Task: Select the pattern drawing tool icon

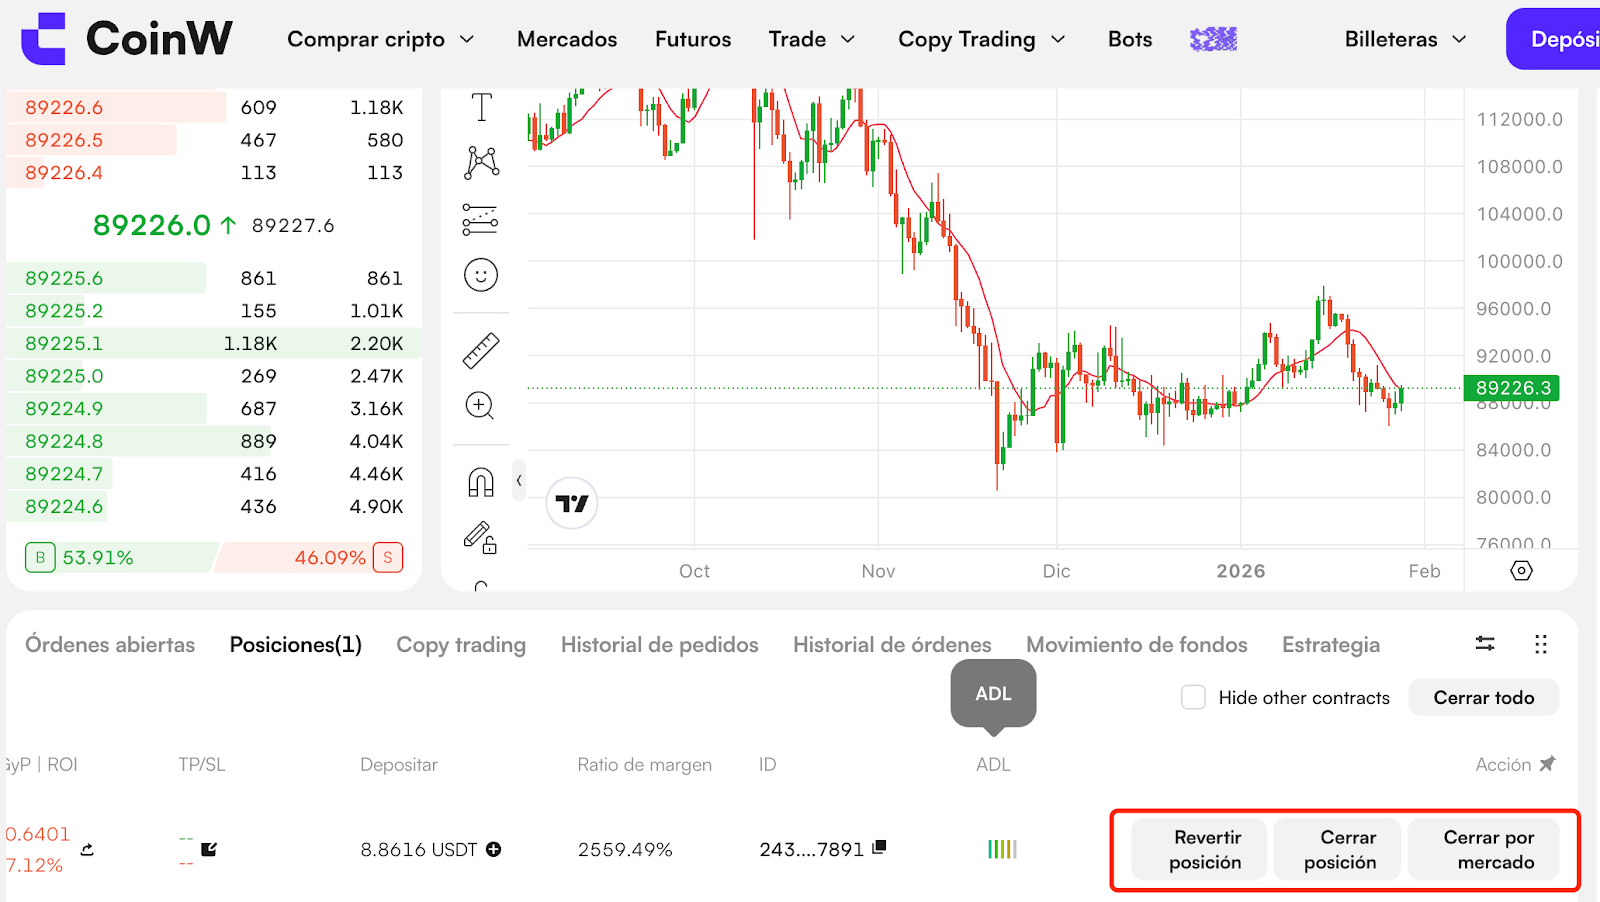Action: (481, 162)
